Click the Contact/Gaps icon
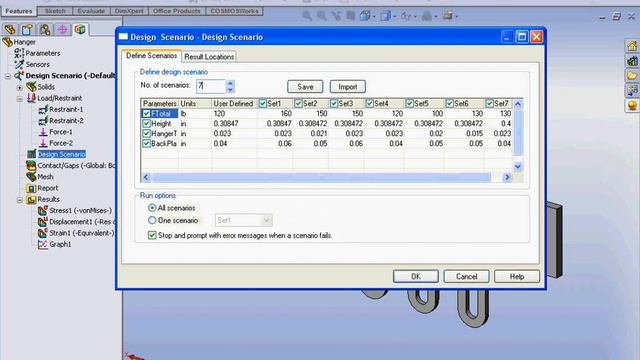The height and width of the screenshot is (360, 640). [31, 165]
